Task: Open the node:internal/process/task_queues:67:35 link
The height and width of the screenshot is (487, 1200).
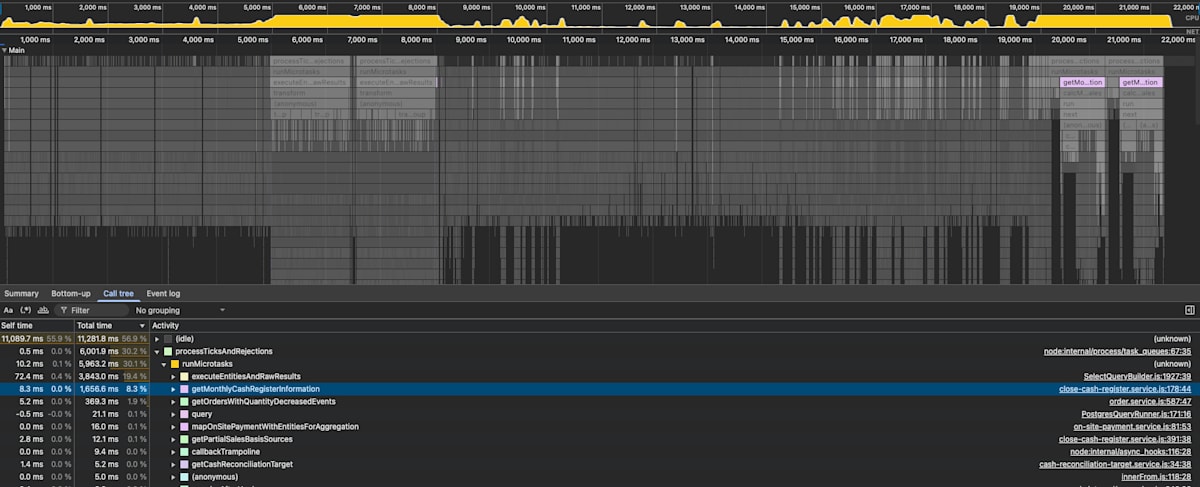Action: coord(1117,352)
